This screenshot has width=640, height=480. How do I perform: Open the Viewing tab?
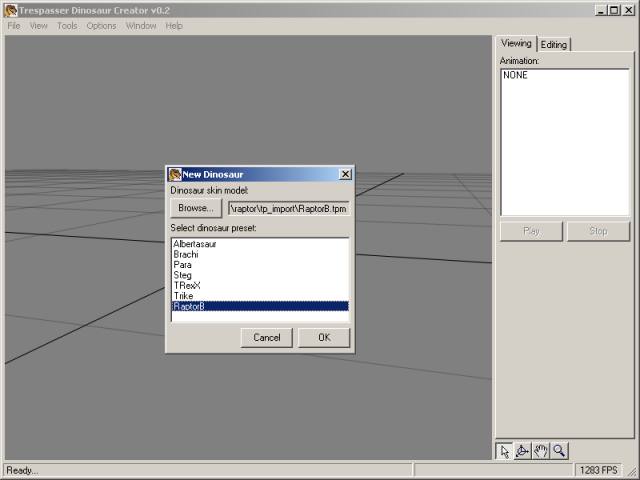516,44
